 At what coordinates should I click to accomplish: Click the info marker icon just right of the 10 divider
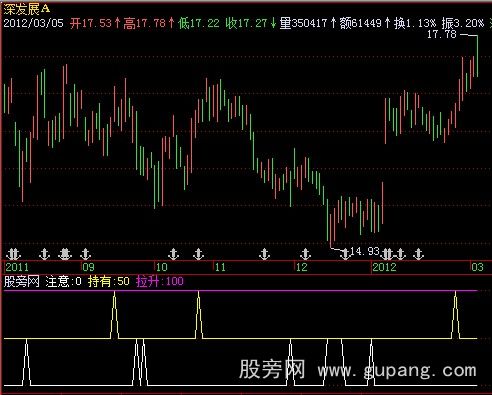coord(173,254)
